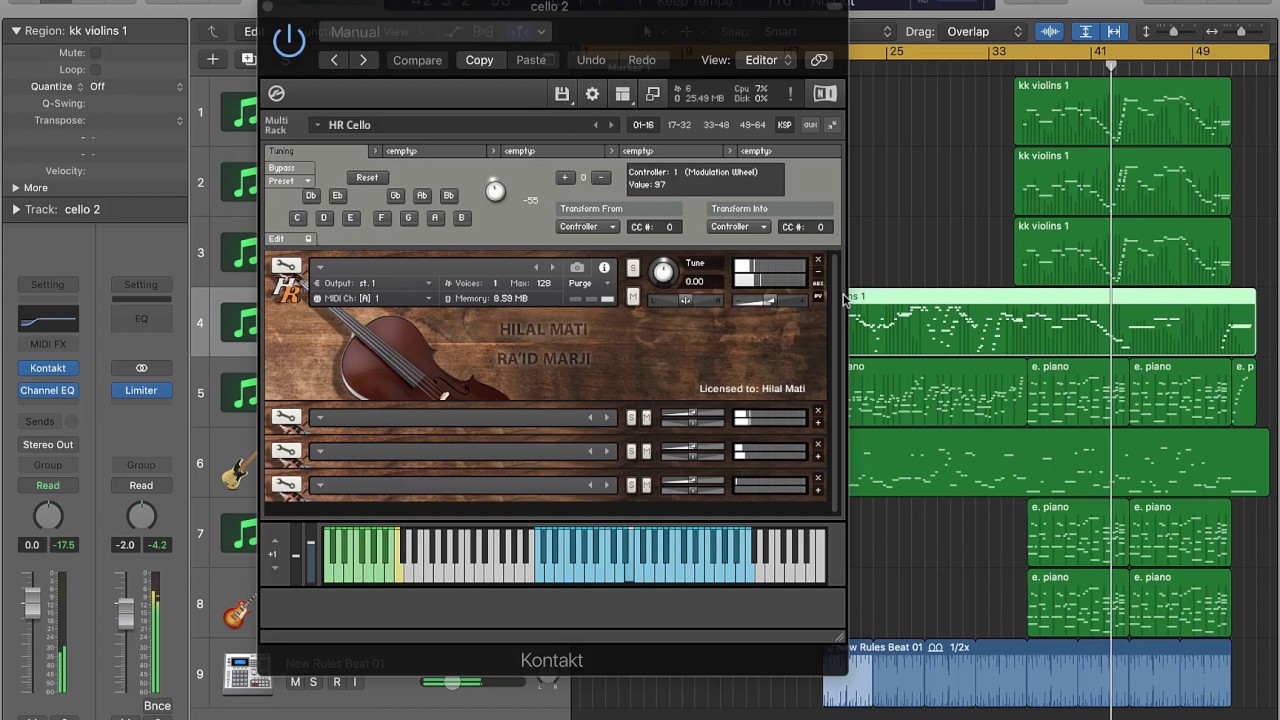This screenshot has height=720, width=1280.
Task: Enable the region Loop checkbox
Action: pos(95,70)
